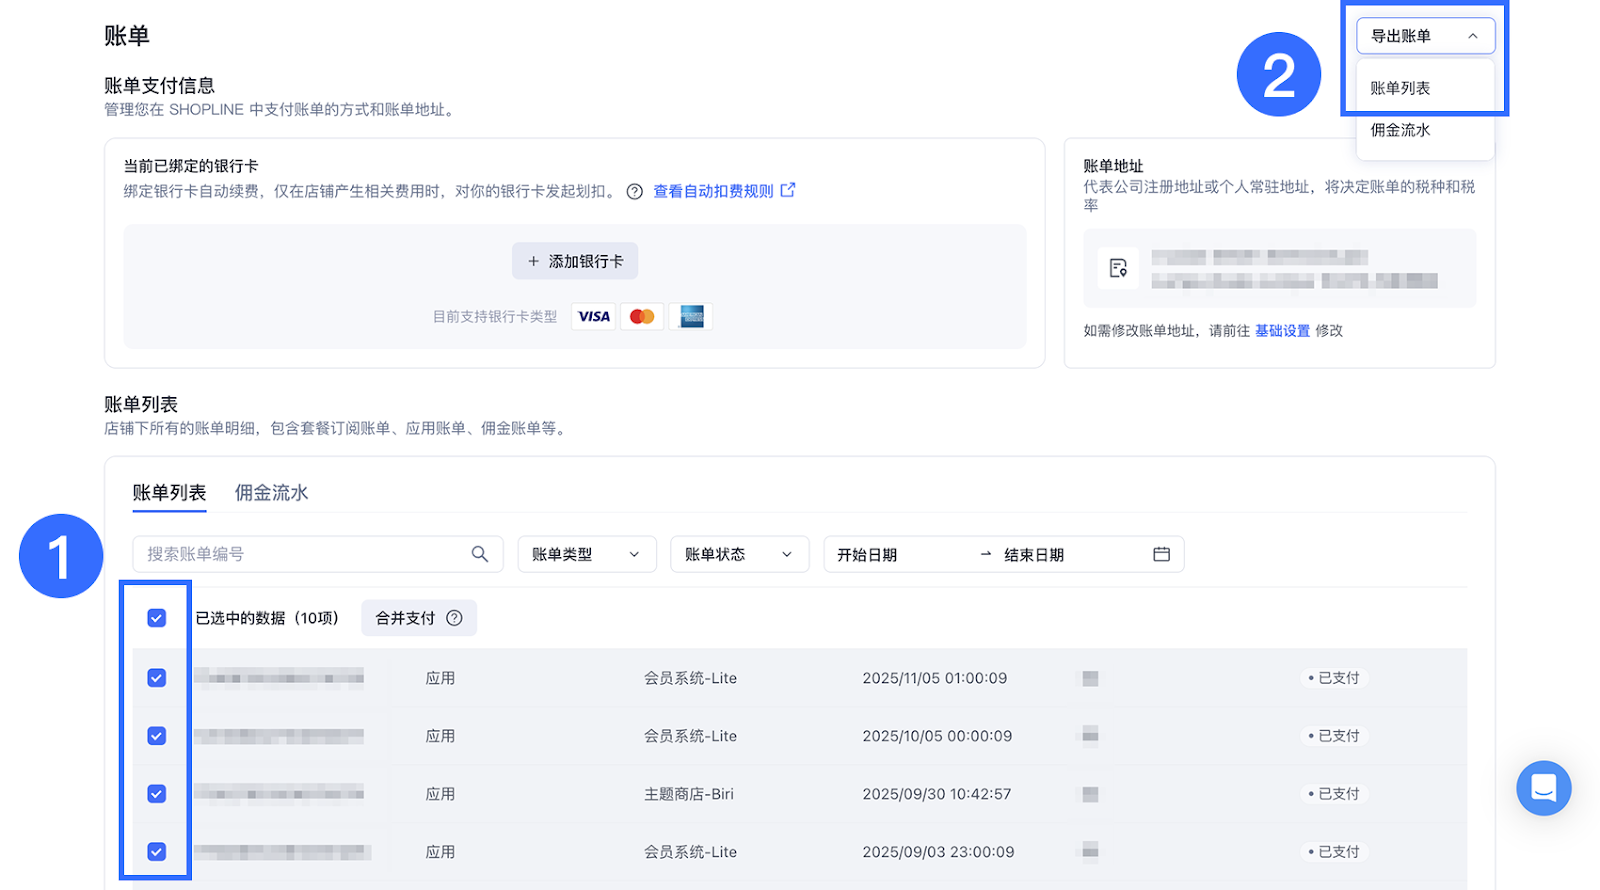1600x890 pixels.
Task: Open the 基础设置 link
Action: coord(1282,331)
